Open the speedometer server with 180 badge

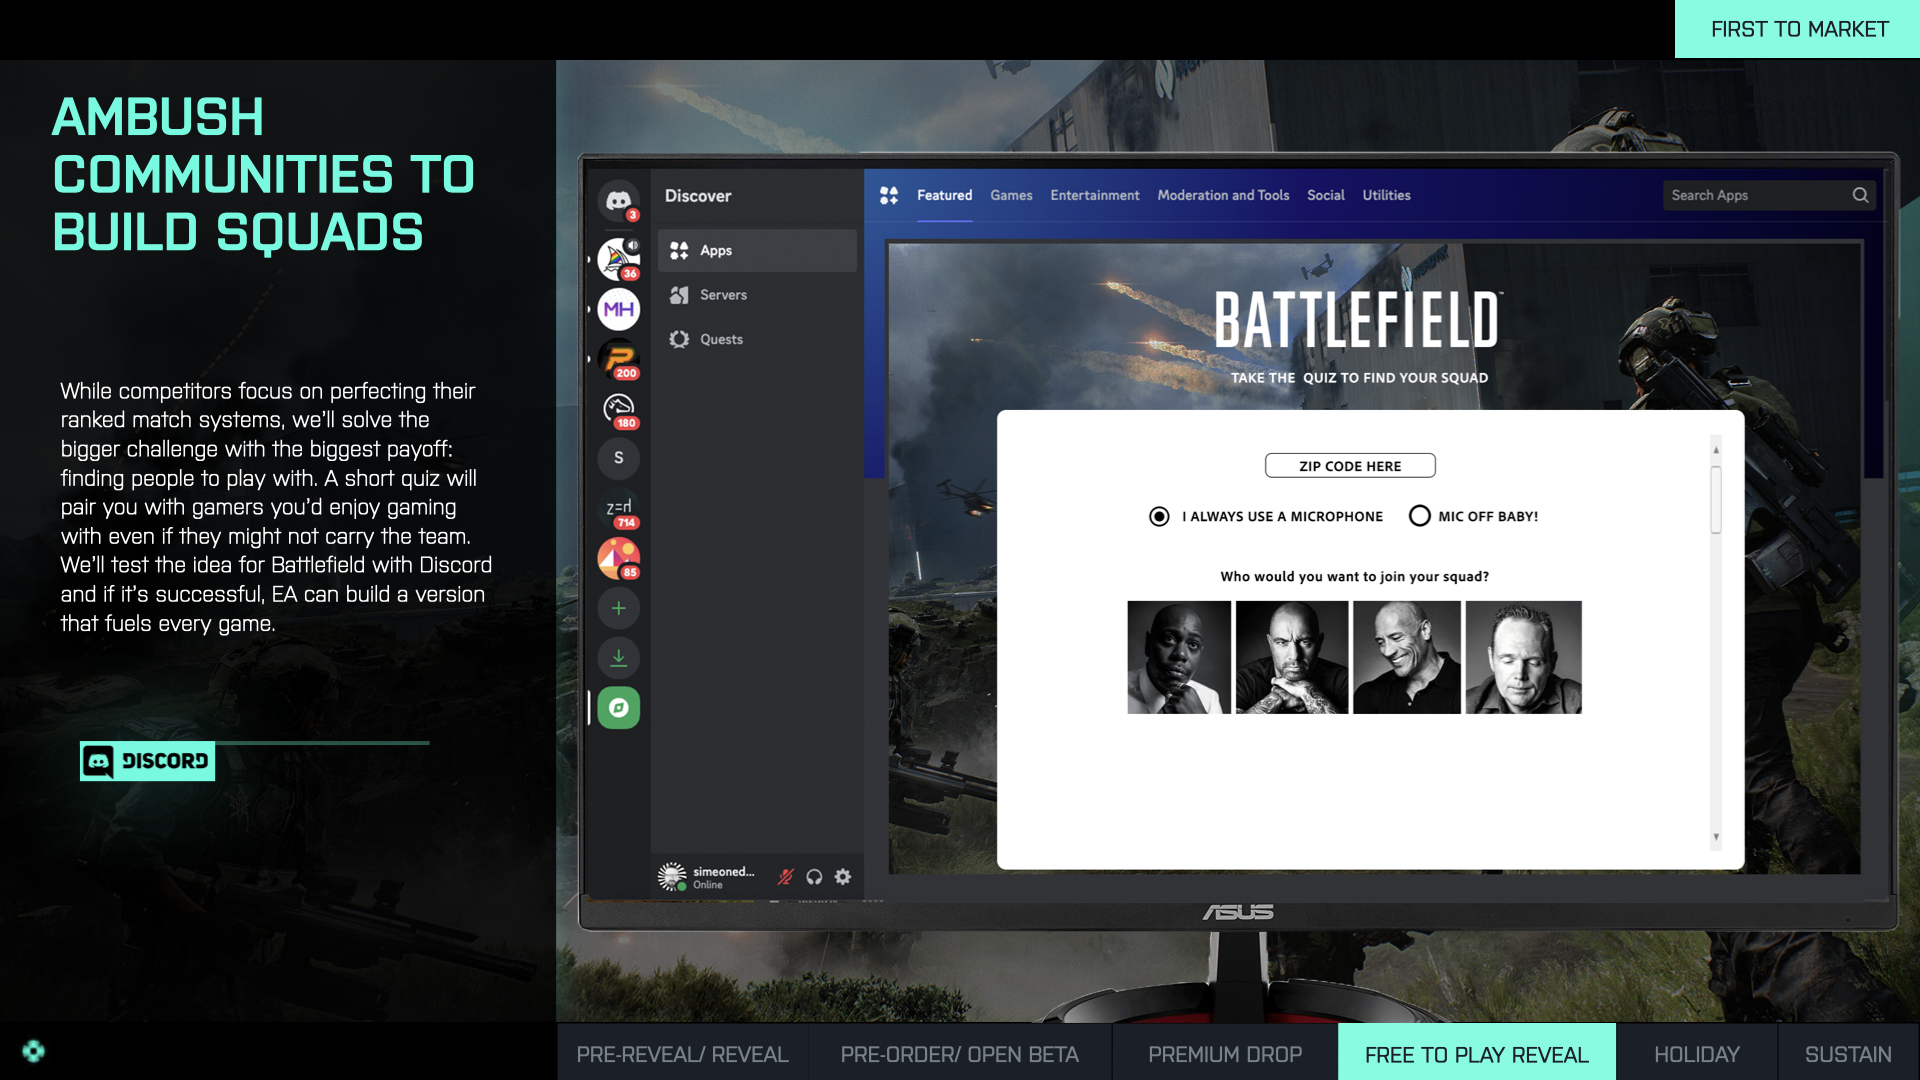(619, 409)
